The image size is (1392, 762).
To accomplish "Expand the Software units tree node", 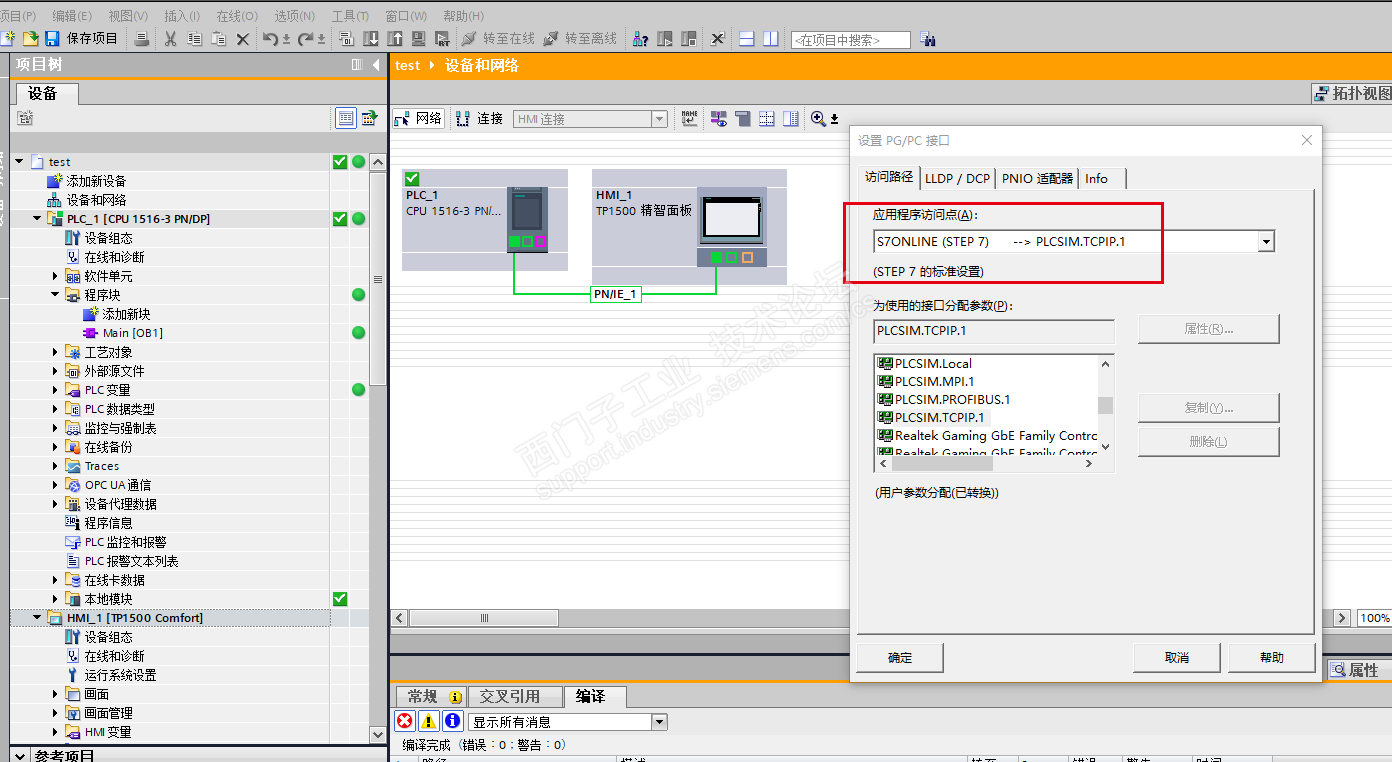I will click(x=56, y=276).
